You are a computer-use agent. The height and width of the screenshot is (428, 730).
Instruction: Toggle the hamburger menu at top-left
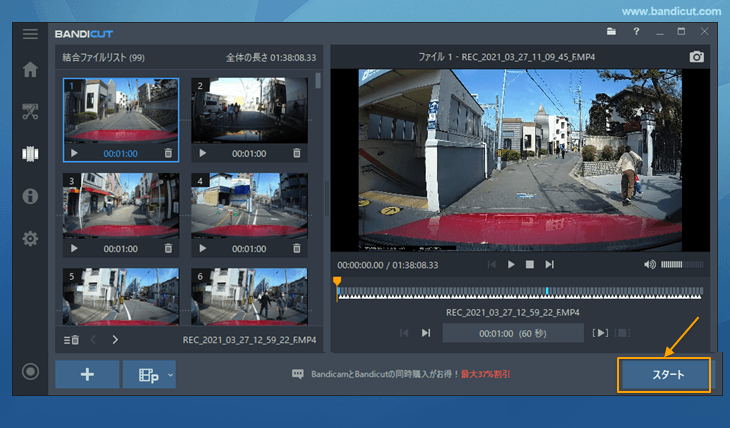point(30,34)
